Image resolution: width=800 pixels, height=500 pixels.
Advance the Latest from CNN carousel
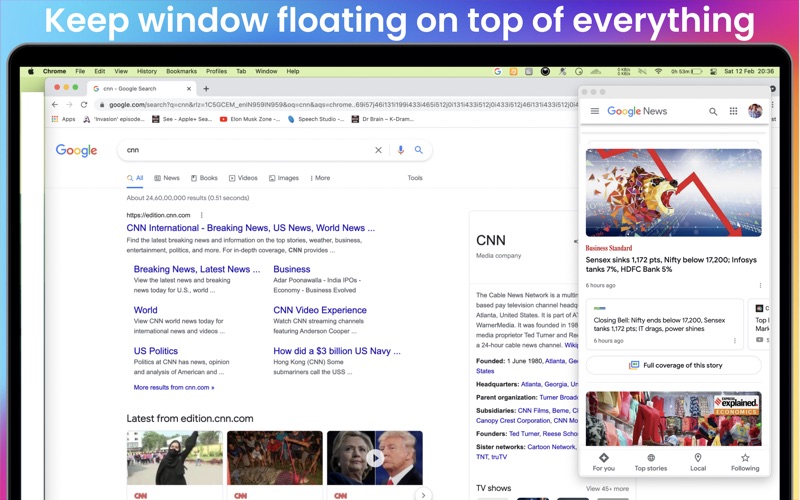coord(422,494)
